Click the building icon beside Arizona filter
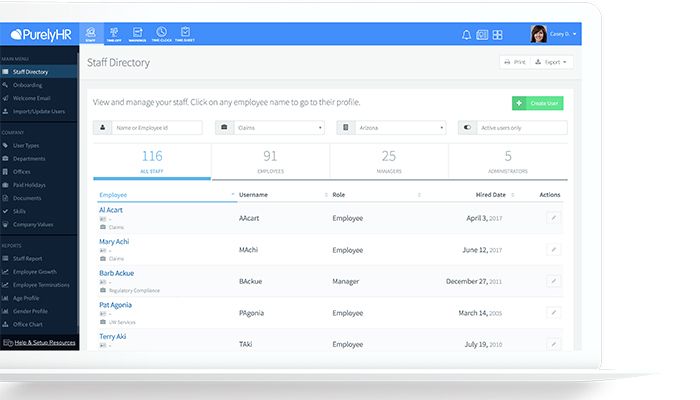This screenshot has width=700, height=400. pos(346,128)
